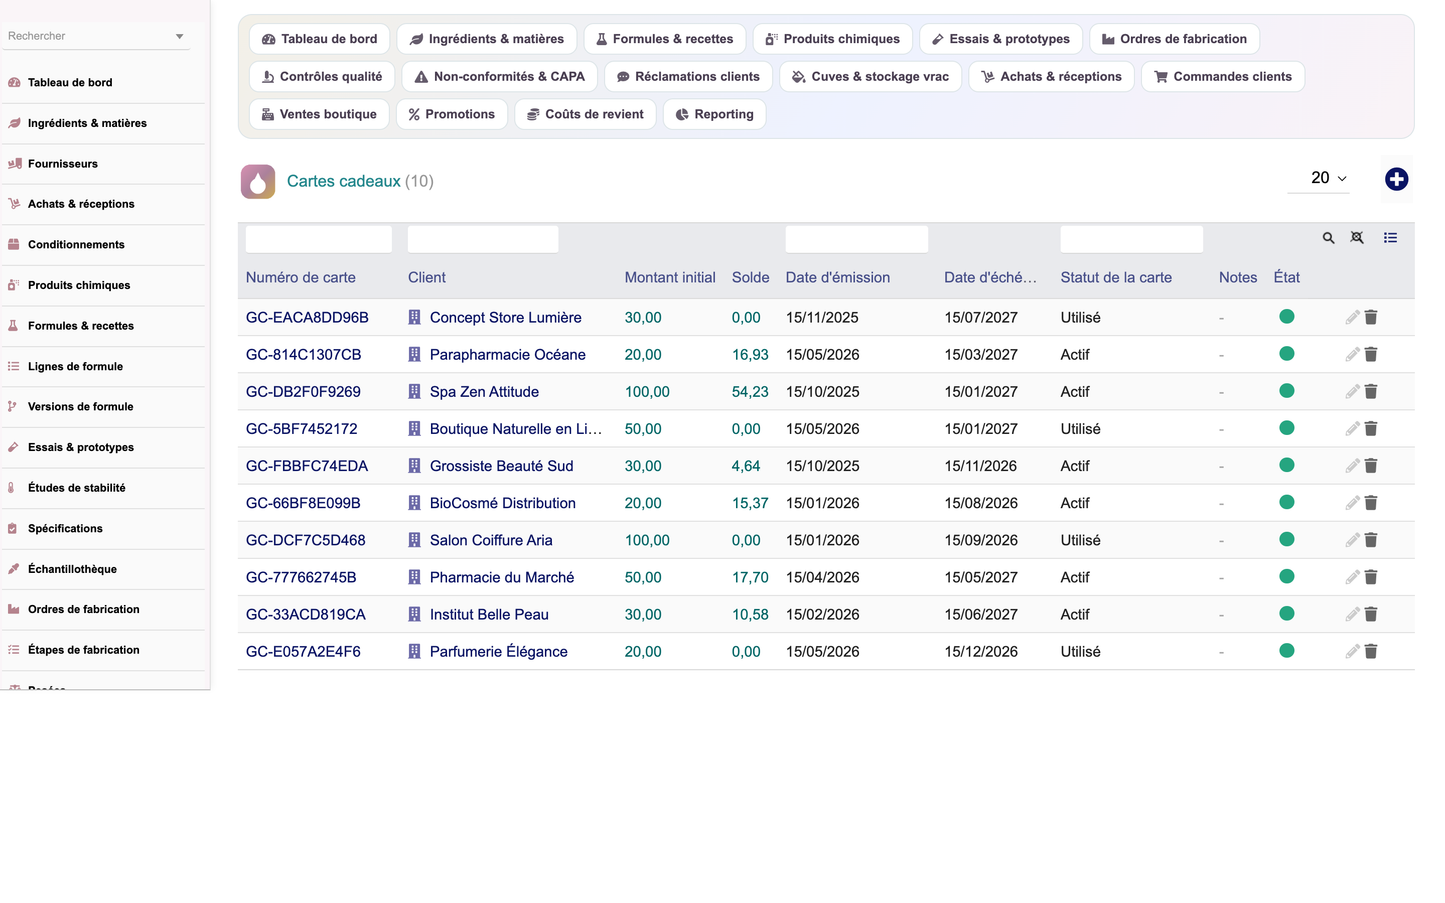Edit the Parfumerie Élégance card row
Screen dimensions: 1445x903
pyautogui.click(x=1352, y=651)
